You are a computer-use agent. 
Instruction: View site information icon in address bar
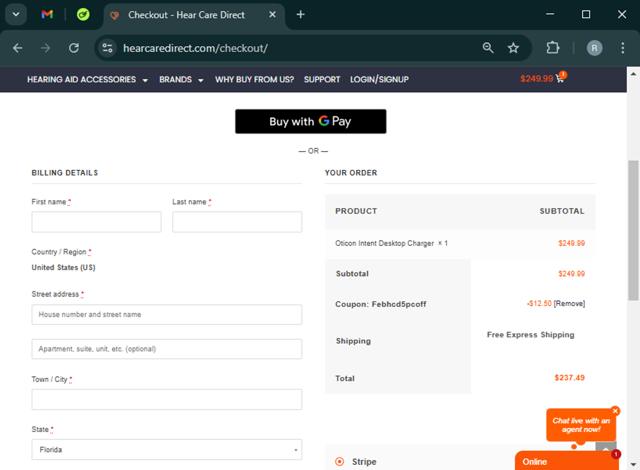pos(107,48)
